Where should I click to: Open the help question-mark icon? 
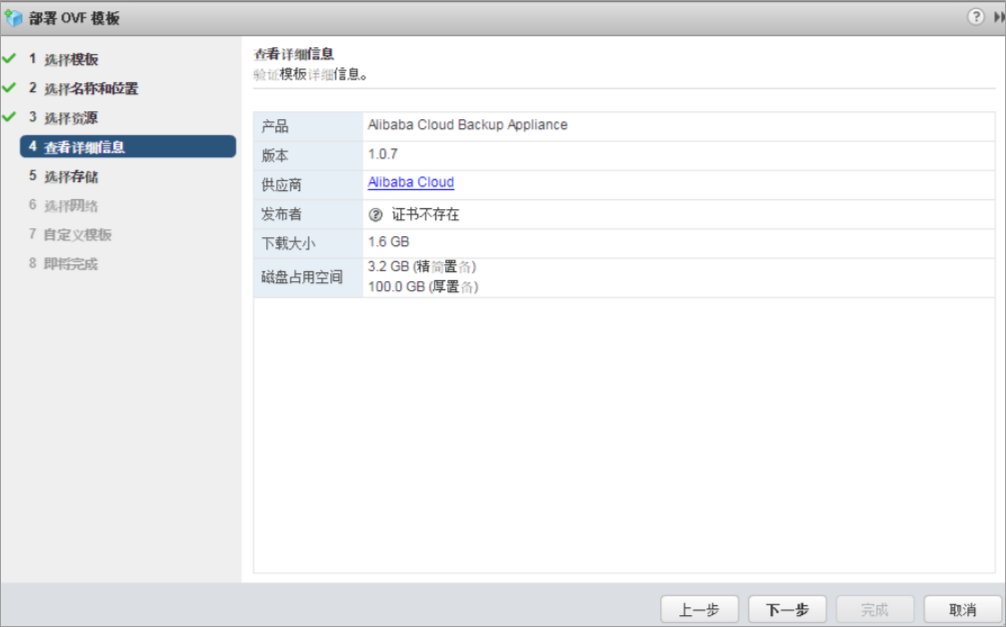tap(975, 17)
